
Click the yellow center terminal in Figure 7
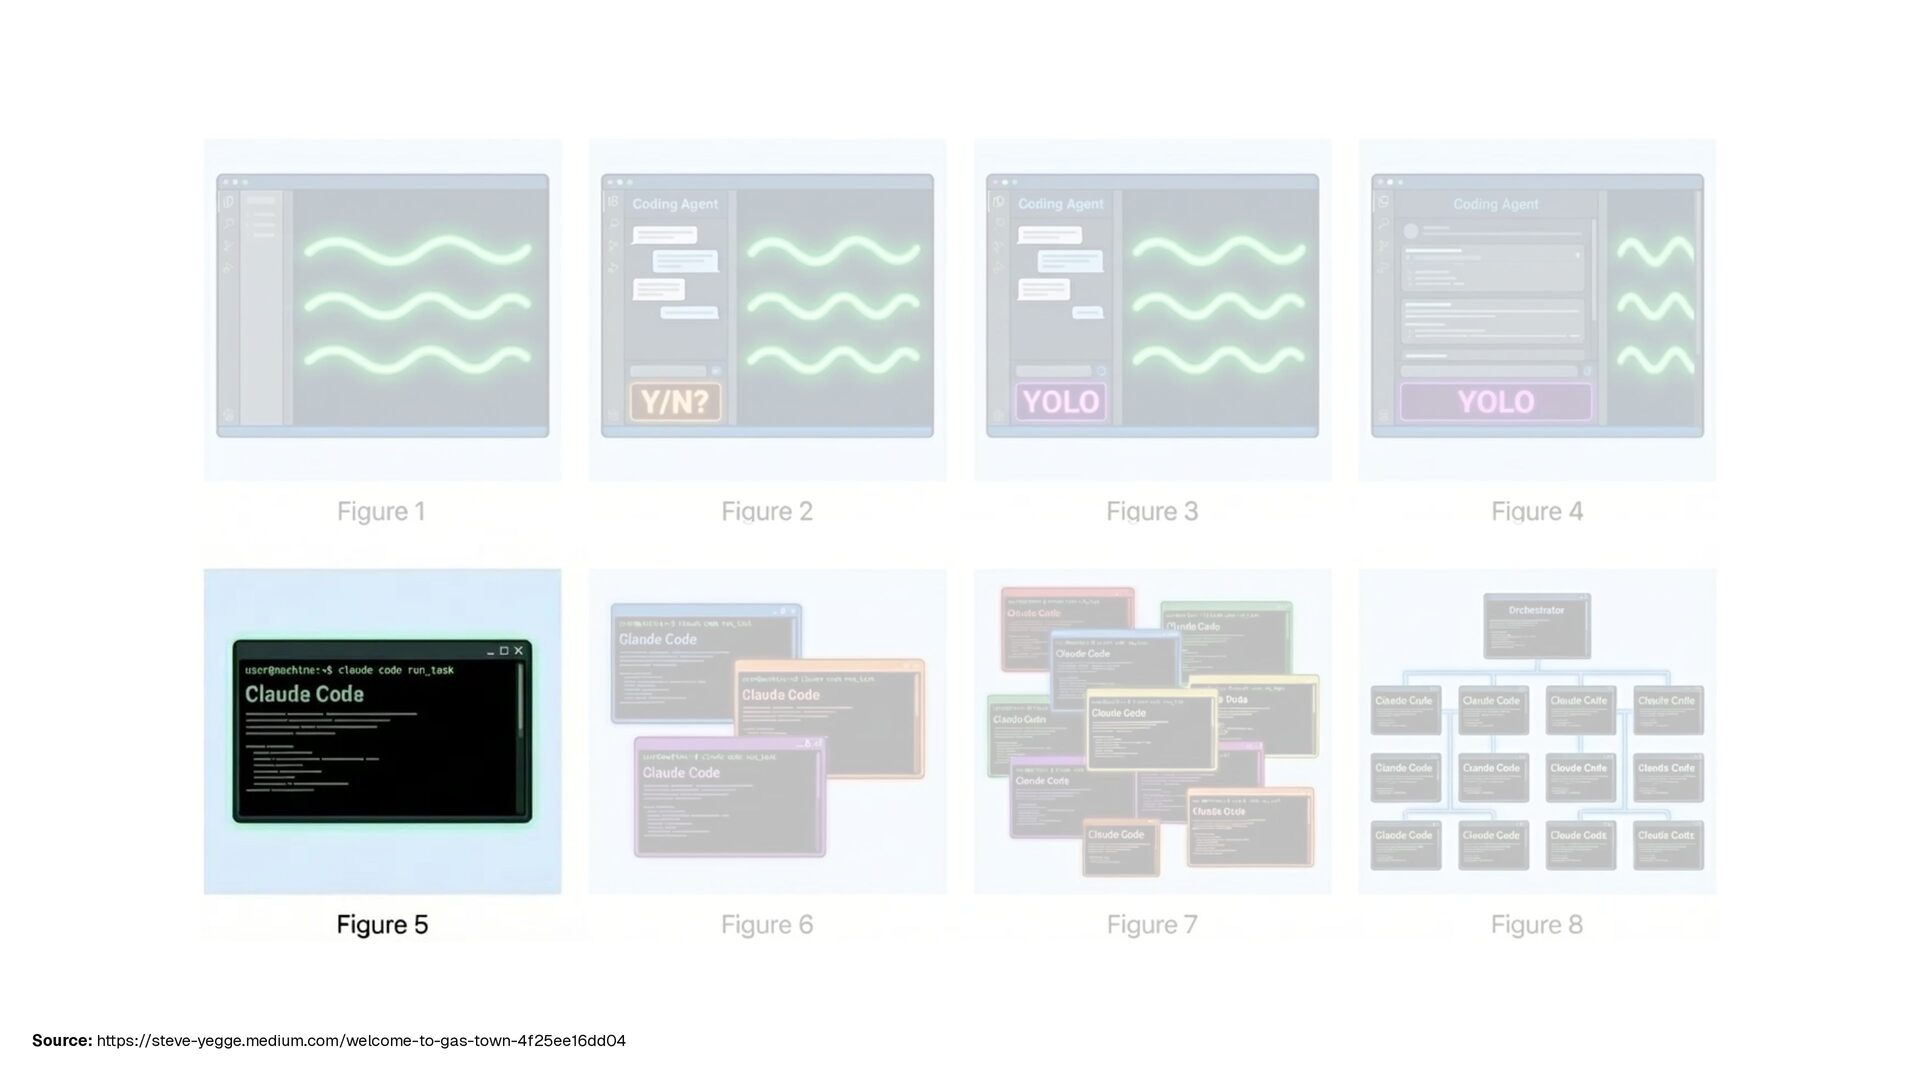1150,730
